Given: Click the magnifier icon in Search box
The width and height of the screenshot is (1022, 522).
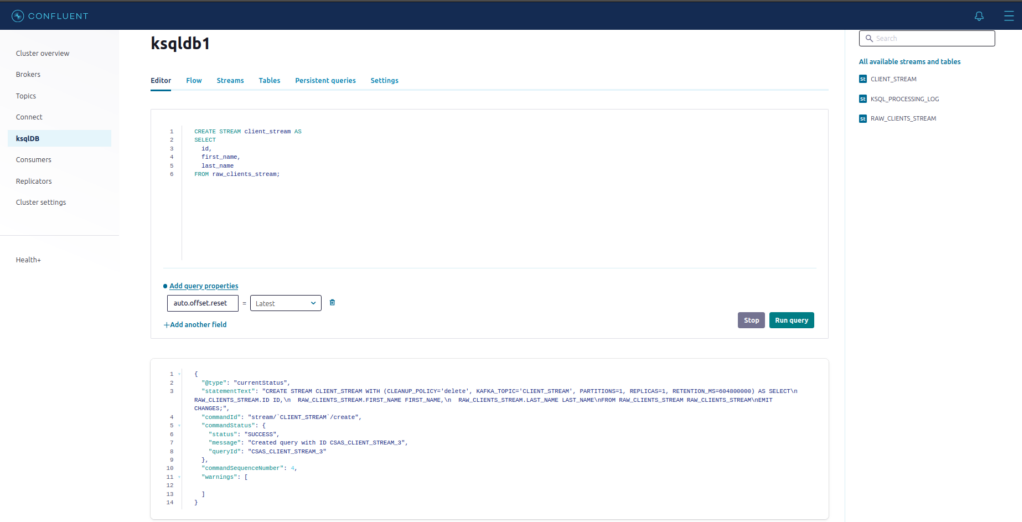Looking at the screenshot, I should coord(868,39).
